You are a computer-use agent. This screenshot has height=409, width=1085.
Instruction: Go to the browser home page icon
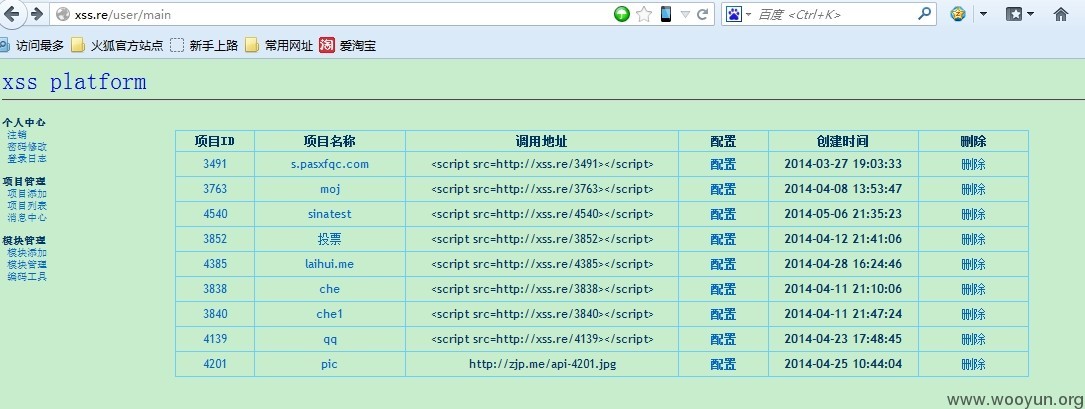click(1061, 14)
